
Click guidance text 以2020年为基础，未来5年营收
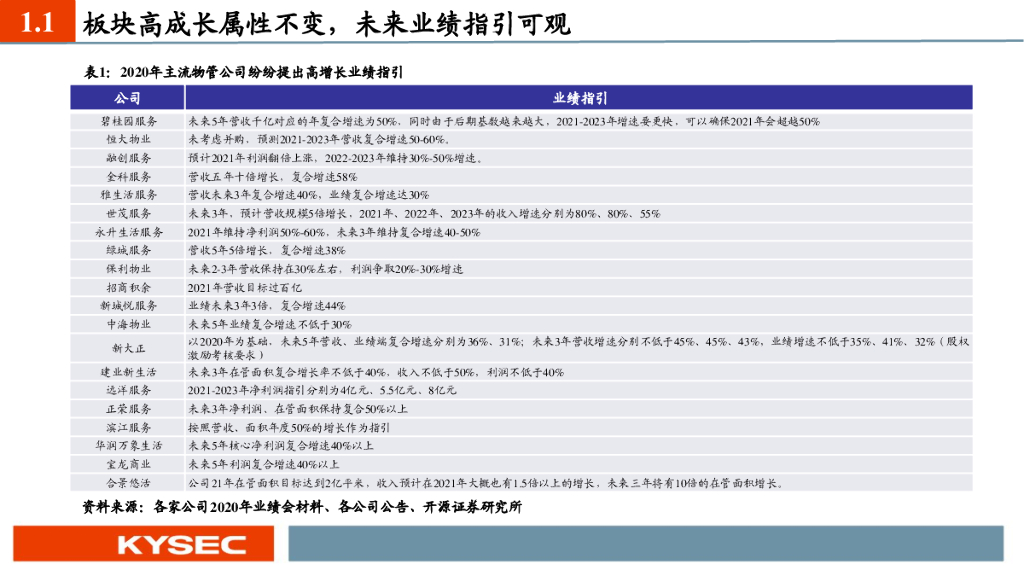pos(268,342)
